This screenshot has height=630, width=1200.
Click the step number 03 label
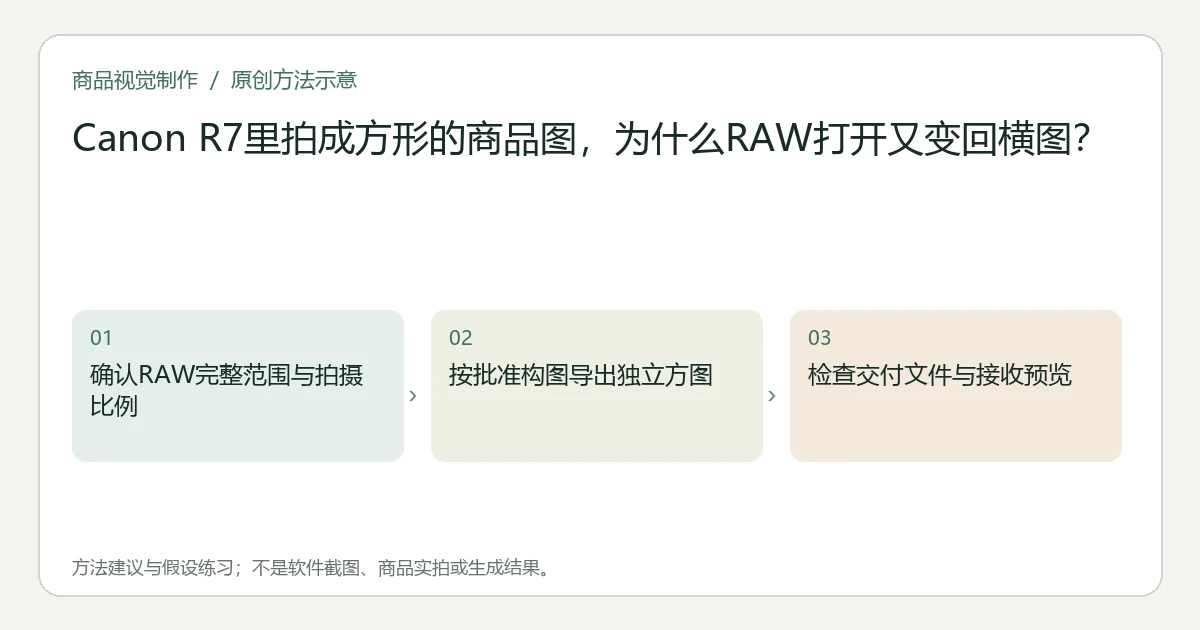point(819,338)
